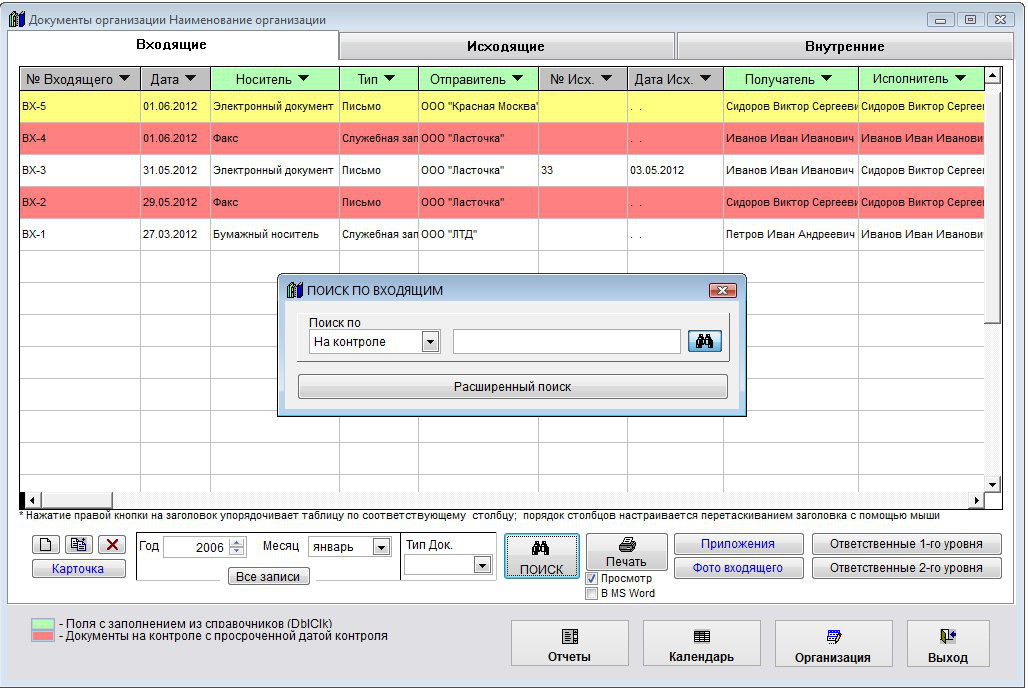The image size is (1028, 688).
Task: Expand the Месяц dropdown
Action: point(381,547)
